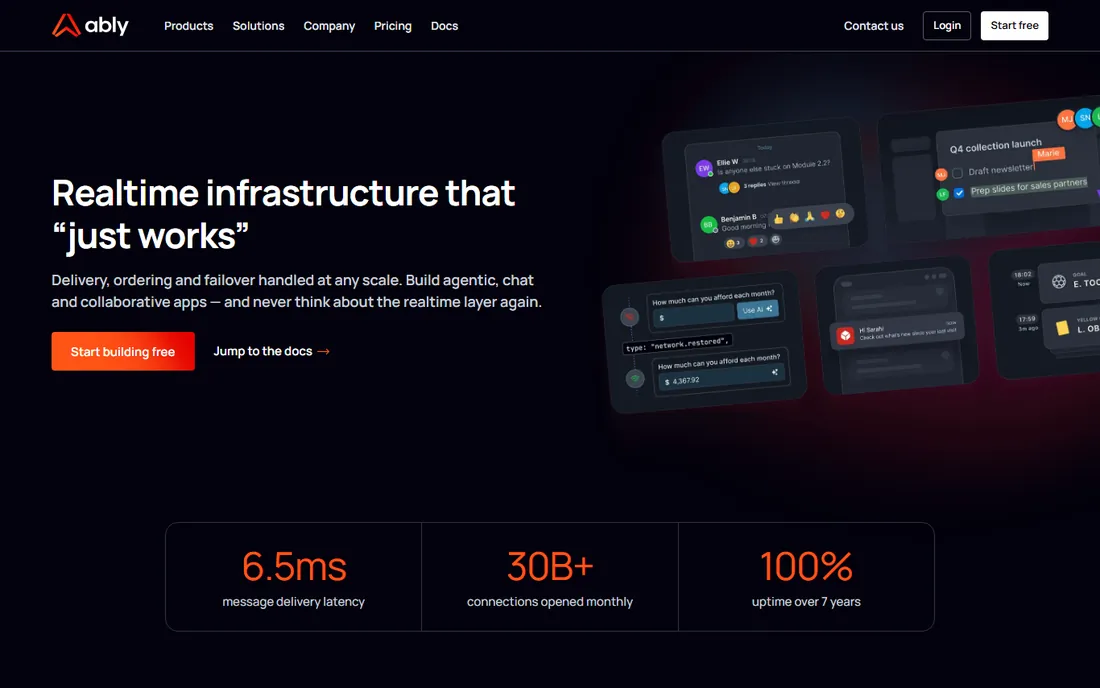The image size is (1100, 688).
Task: Click Contact us in header
Action: 873,26
